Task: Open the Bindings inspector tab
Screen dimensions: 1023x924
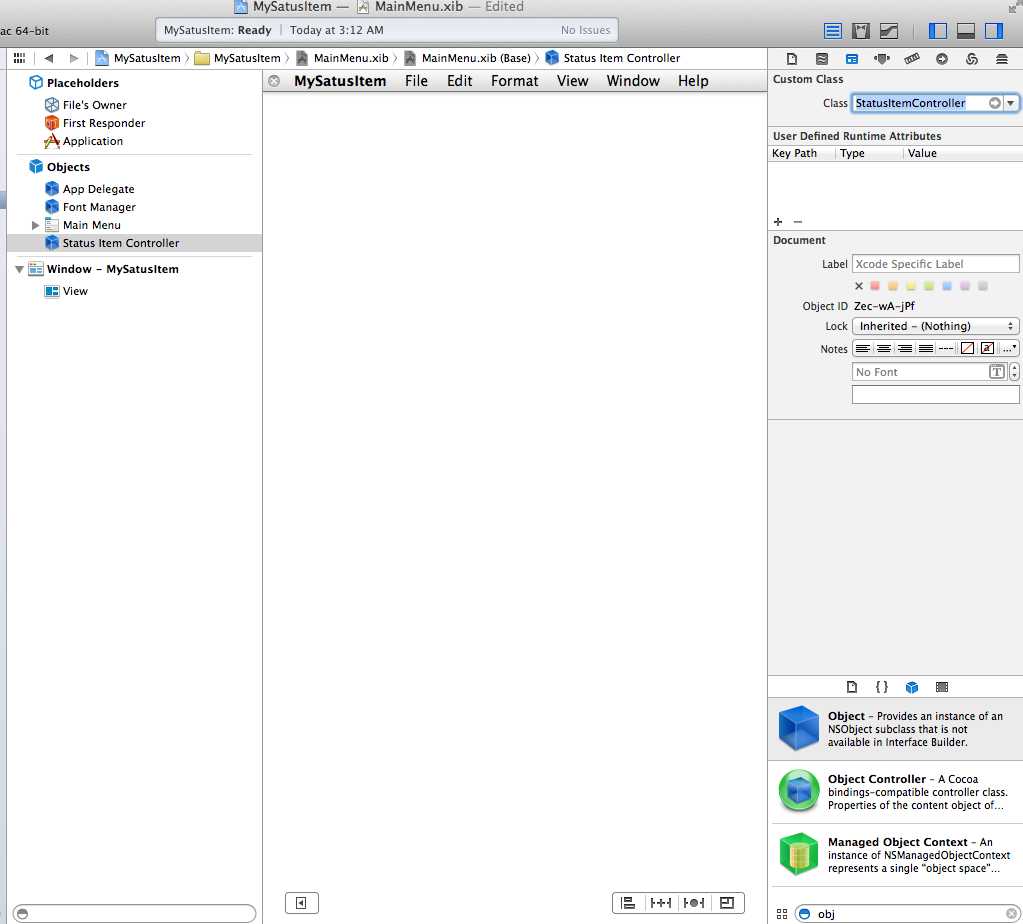Action: (x=971, y=59)
